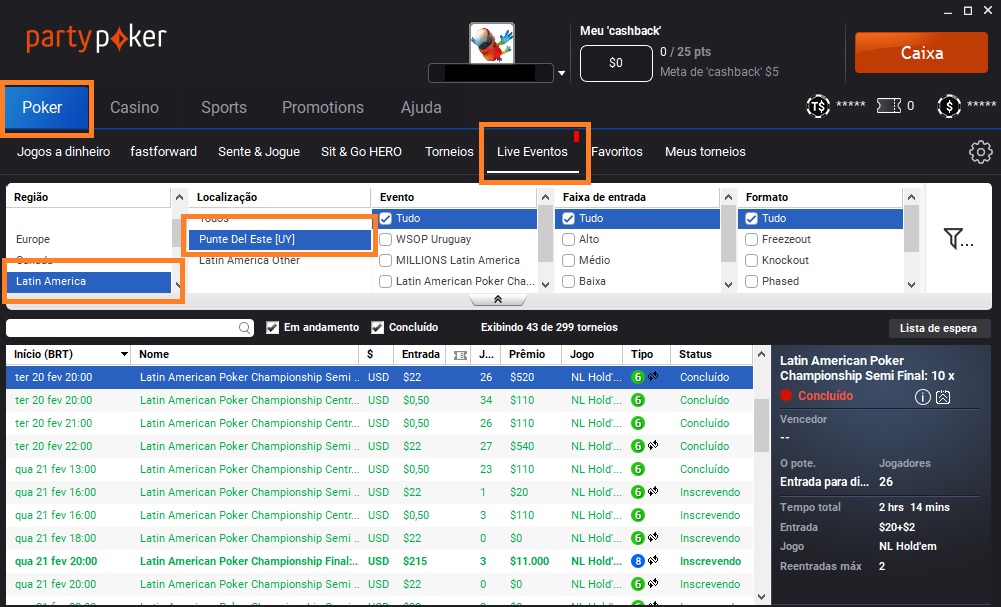Click Região list scroll-up arrow
This screenshot has width=1001, height=607.
pos(179,197)
